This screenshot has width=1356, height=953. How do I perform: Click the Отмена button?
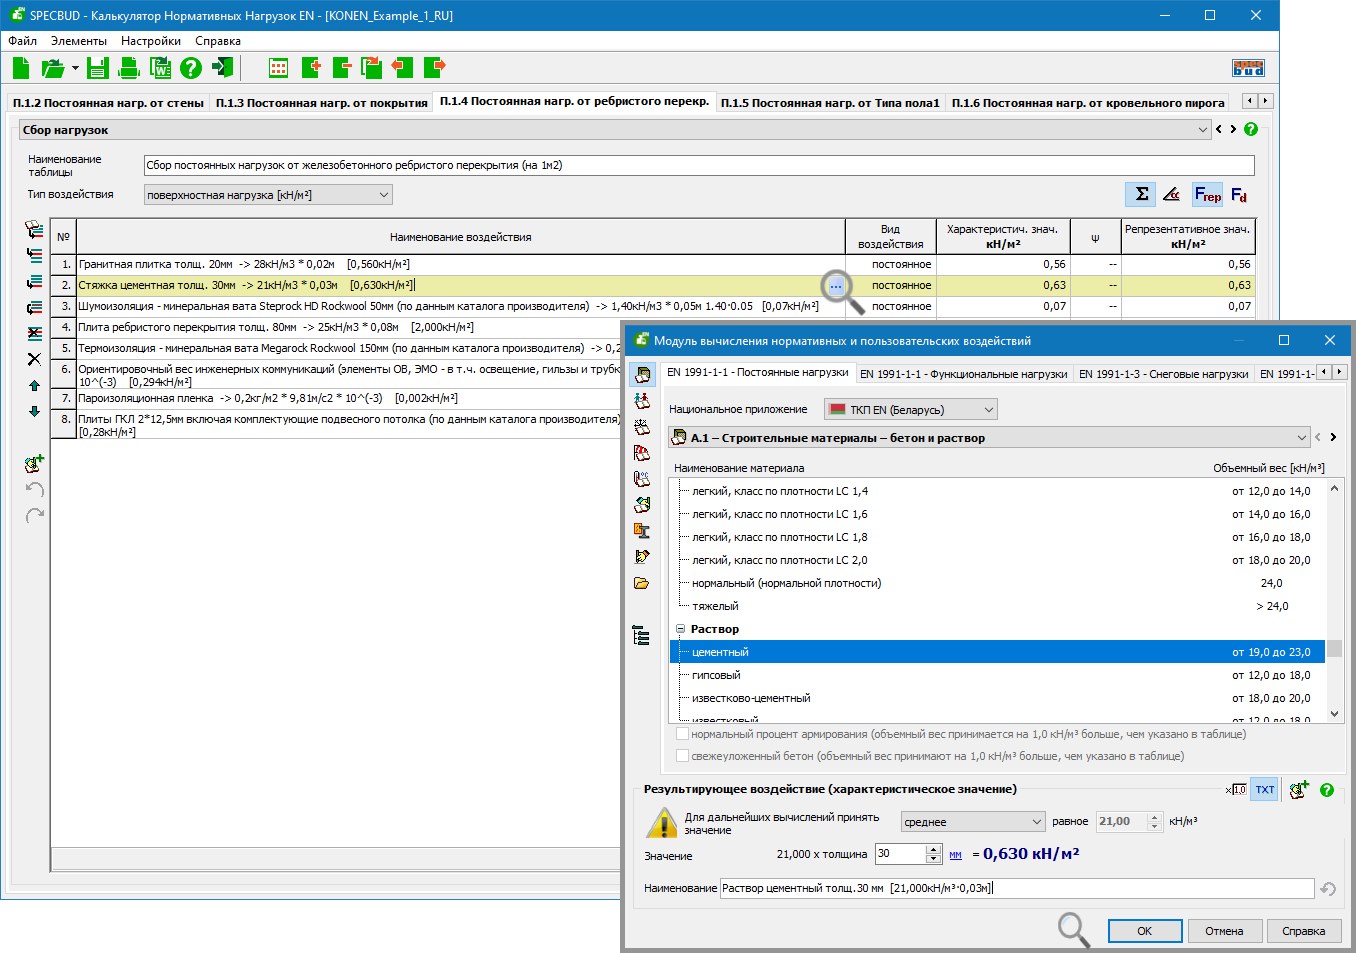[1224, 931]
